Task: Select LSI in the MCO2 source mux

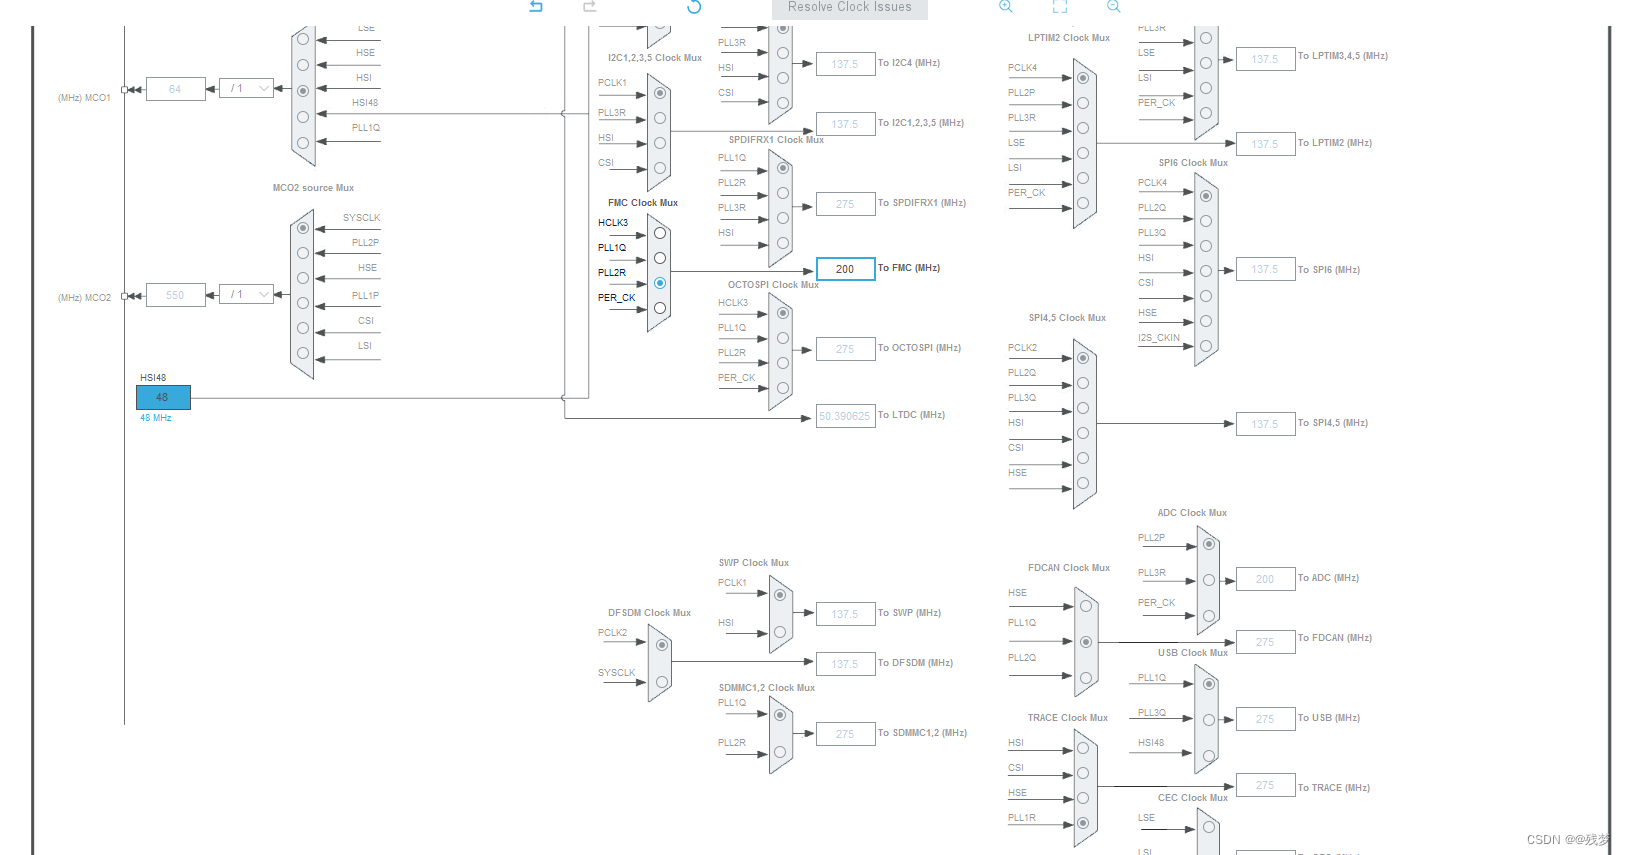Action: tap(303, 353)
